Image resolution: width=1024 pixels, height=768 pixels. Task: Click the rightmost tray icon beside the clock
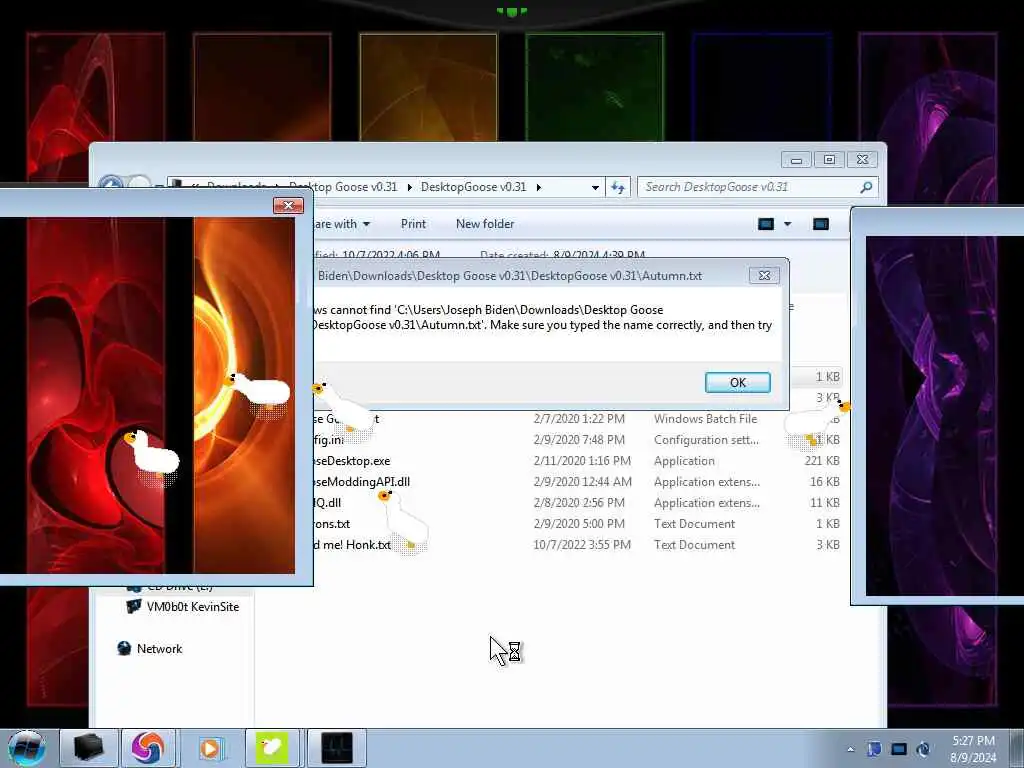pos(923,749)
